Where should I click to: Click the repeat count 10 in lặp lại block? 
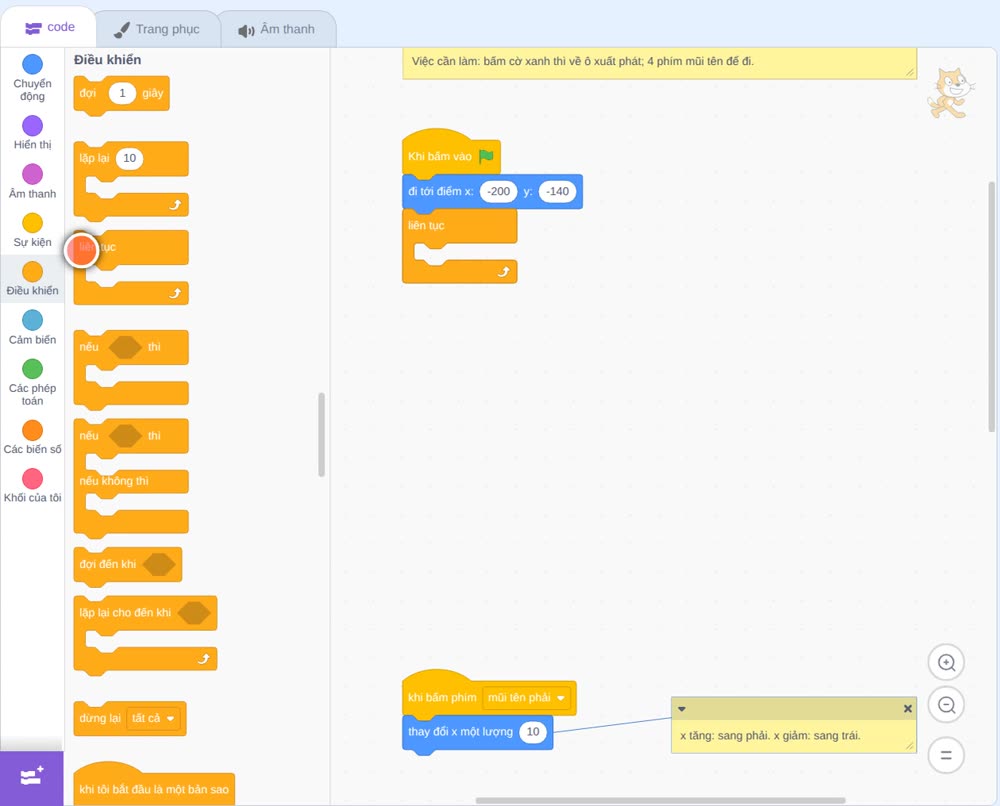pos(129,158)
